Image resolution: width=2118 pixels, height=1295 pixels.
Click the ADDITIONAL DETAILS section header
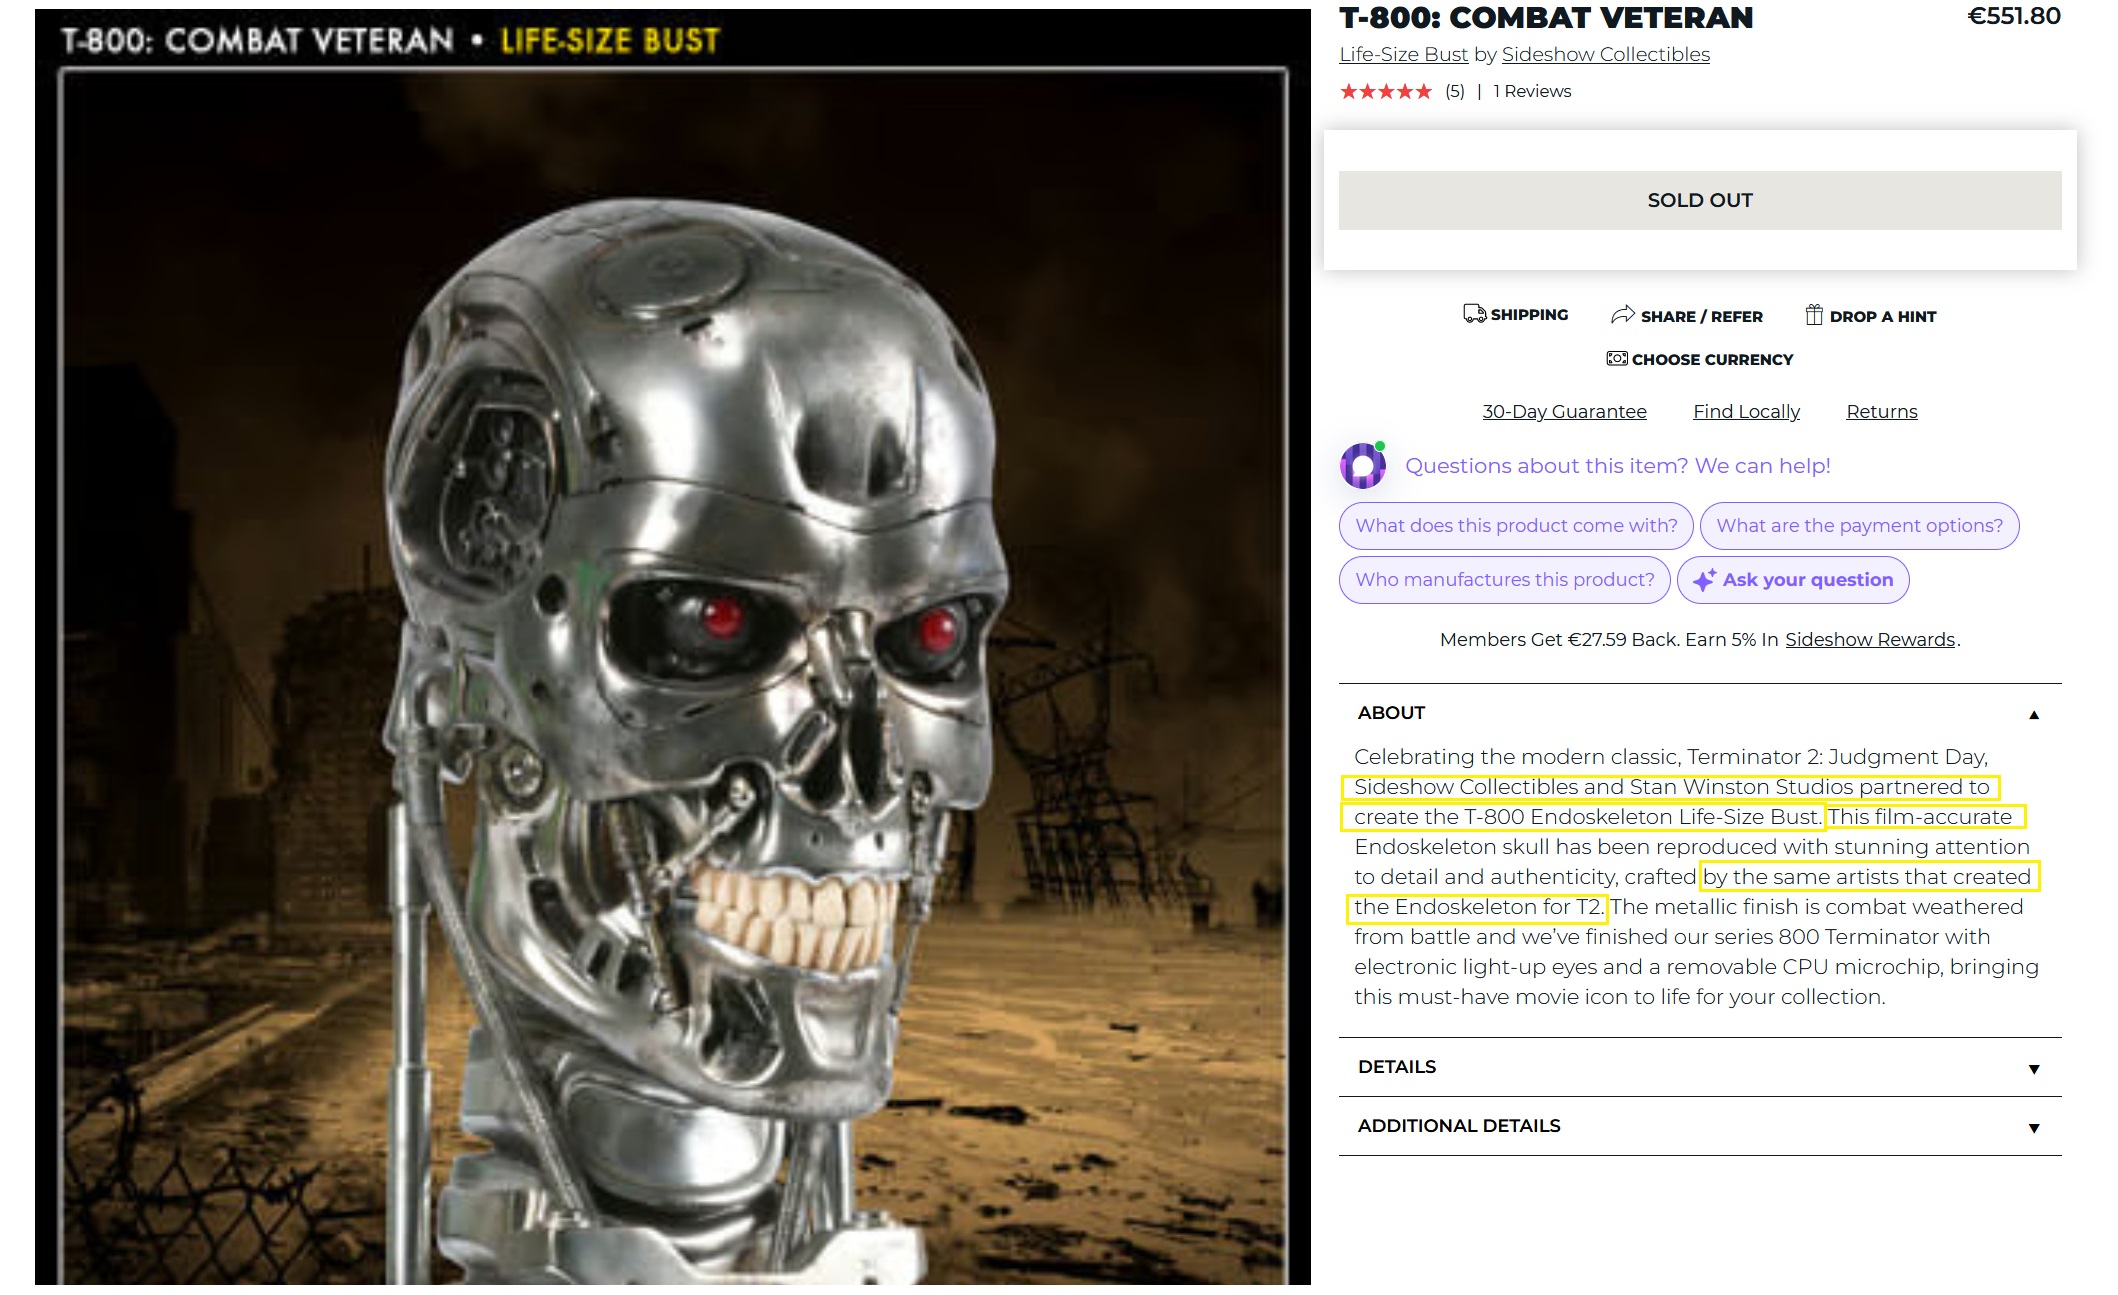1700,1126
